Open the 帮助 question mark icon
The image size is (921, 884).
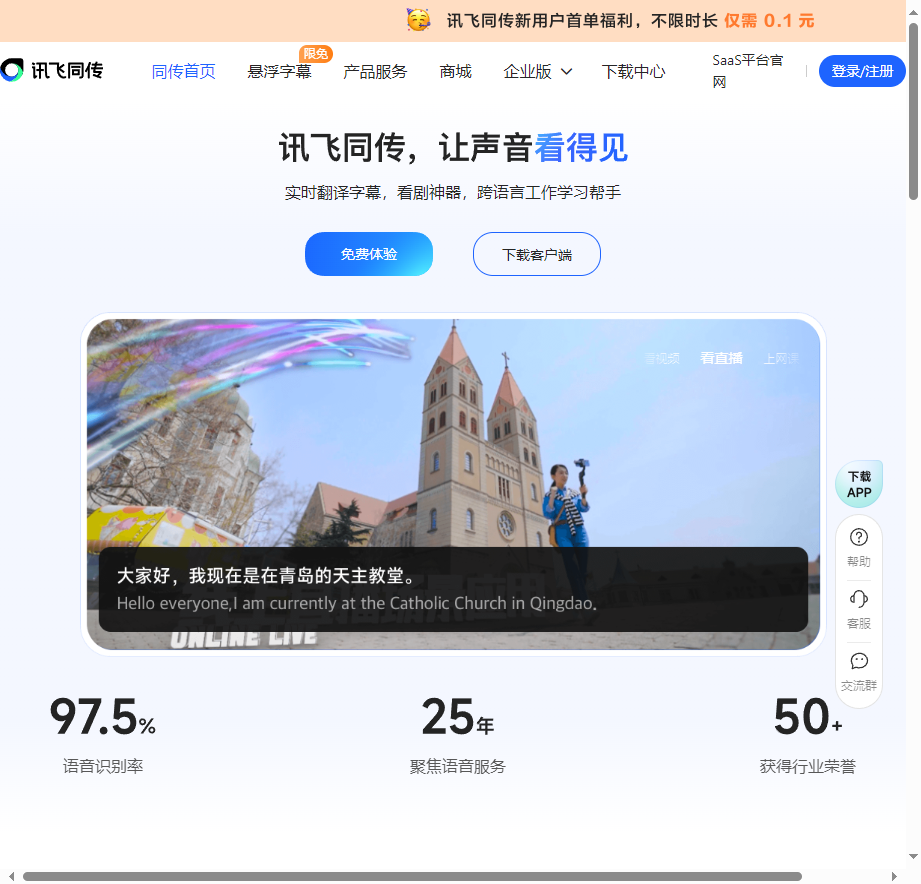pyautogui.click(x=859, y=537)
